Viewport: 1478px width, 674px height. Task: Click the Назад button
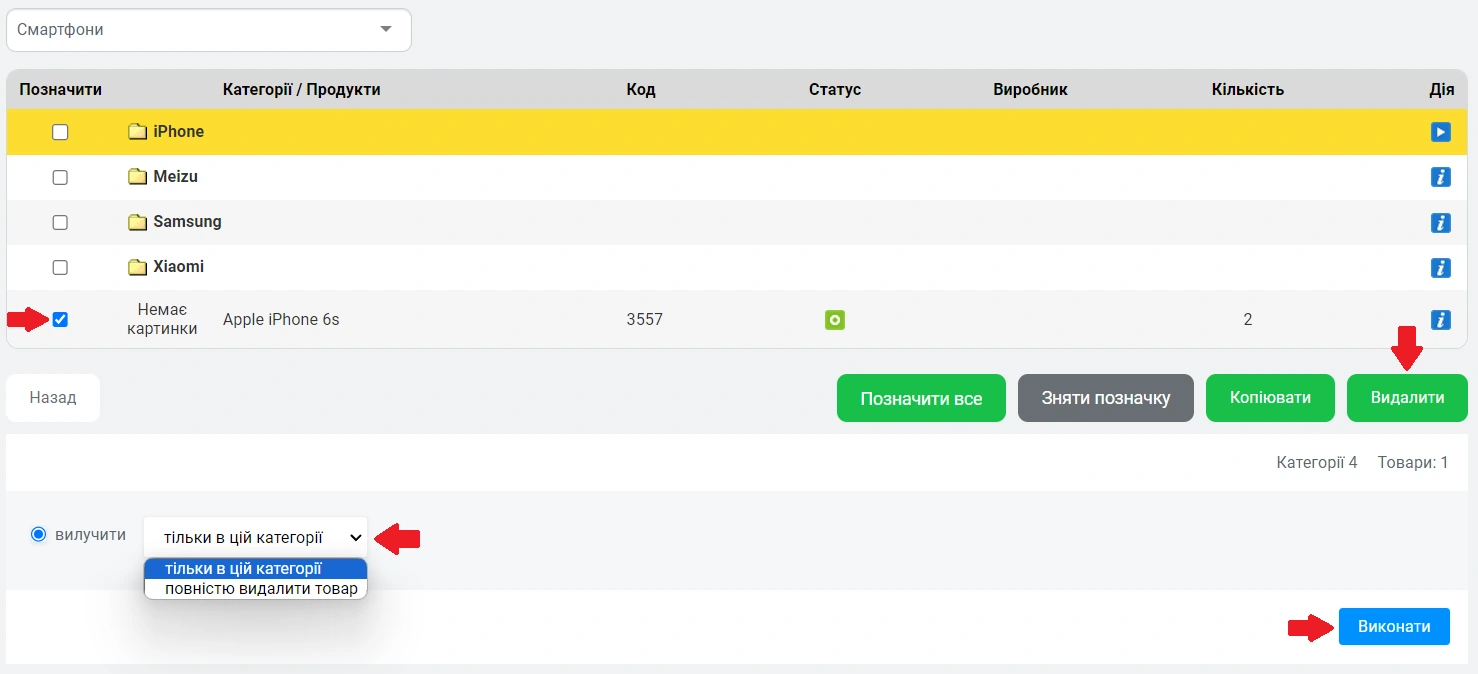click(53, 397)
